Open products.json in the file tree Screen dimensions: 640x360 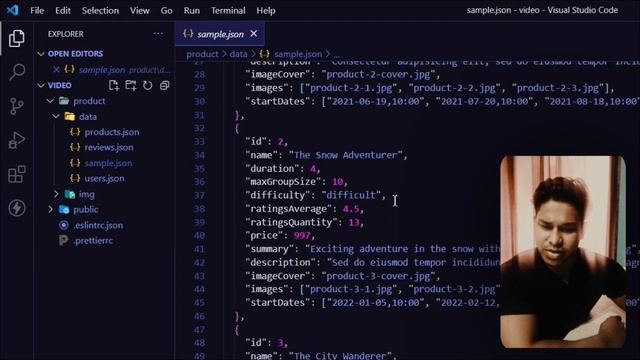(x=111, y=132)
